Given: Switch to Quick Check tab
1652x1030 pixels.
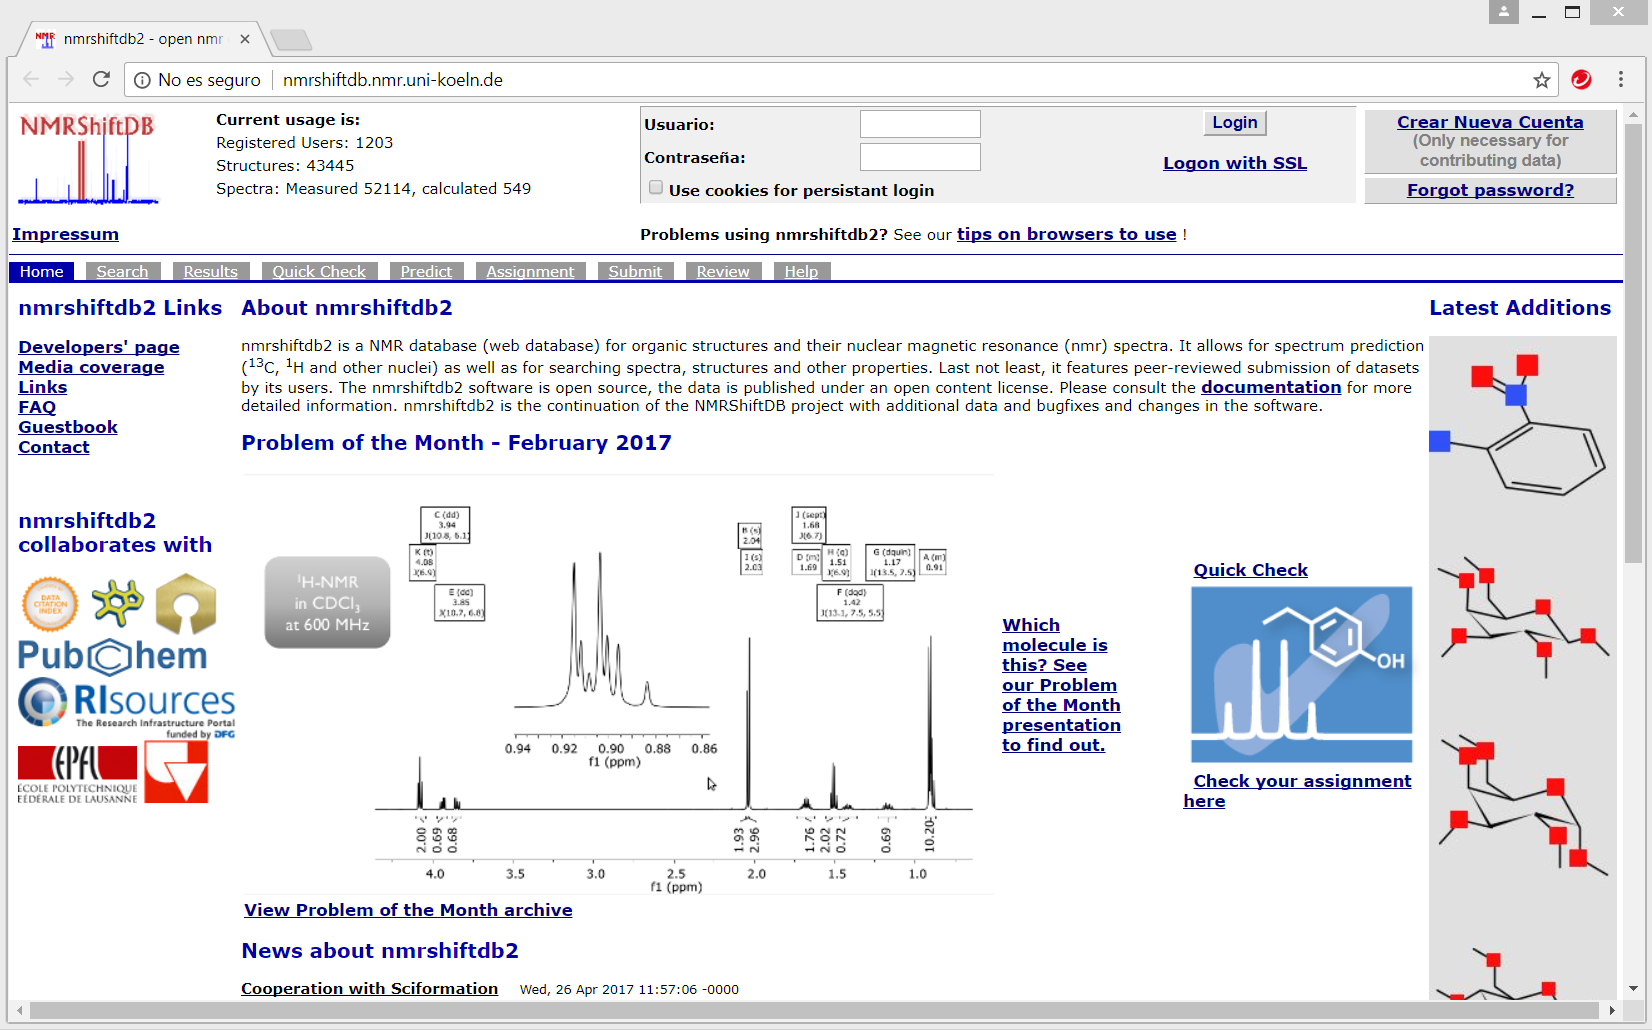Looking at the screenshot, I should [319, 271].
